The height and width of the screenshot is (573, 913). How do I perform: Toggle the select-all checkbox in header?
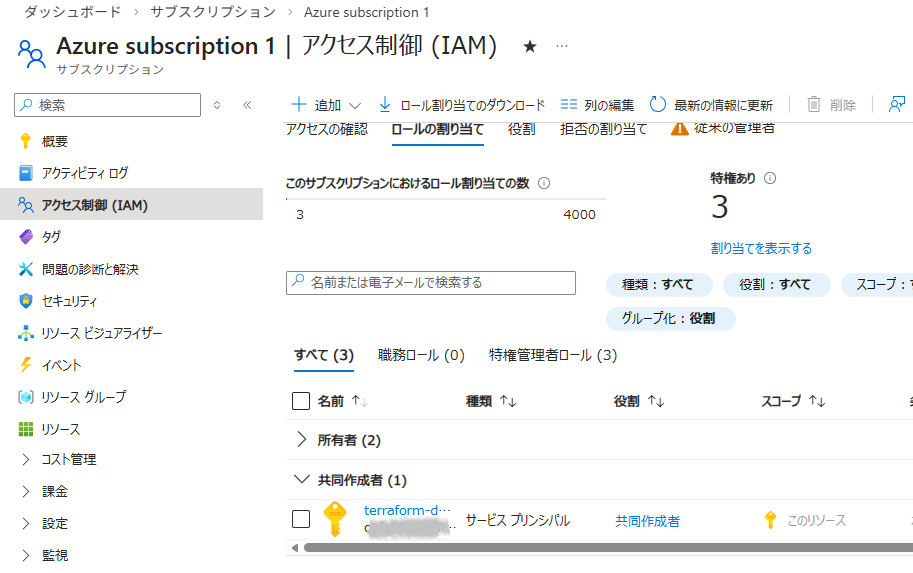(301, 401)
